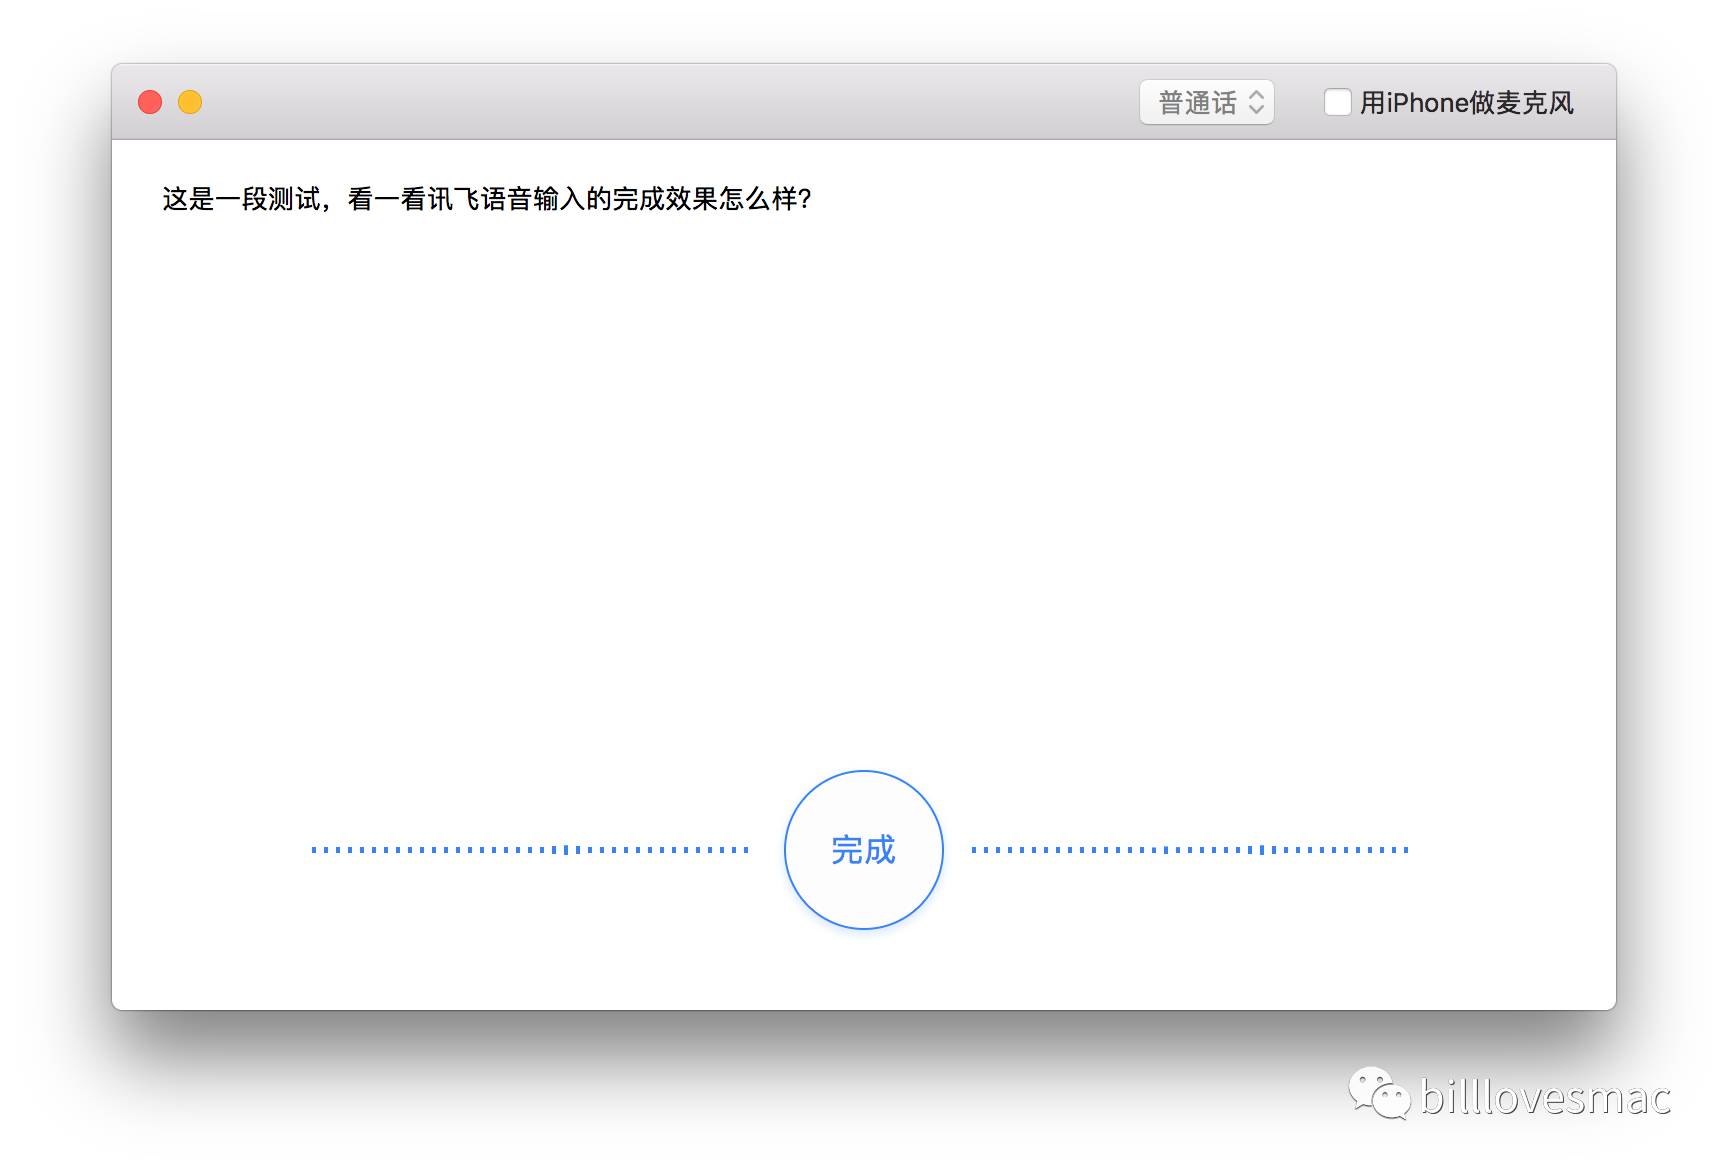This screenshot has width=1728, height=1170.
Task: Click the up-down chevron beside 普通话
Action: tap(1257, 102)
